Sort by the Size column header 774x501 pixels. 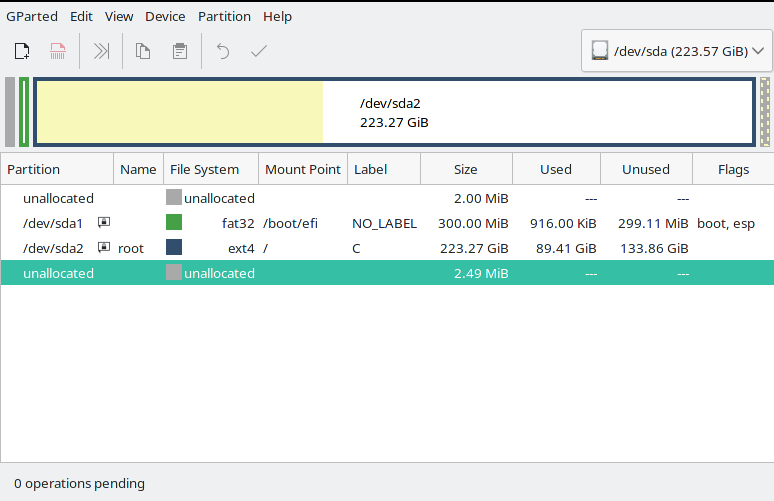[x=465, y=169]
